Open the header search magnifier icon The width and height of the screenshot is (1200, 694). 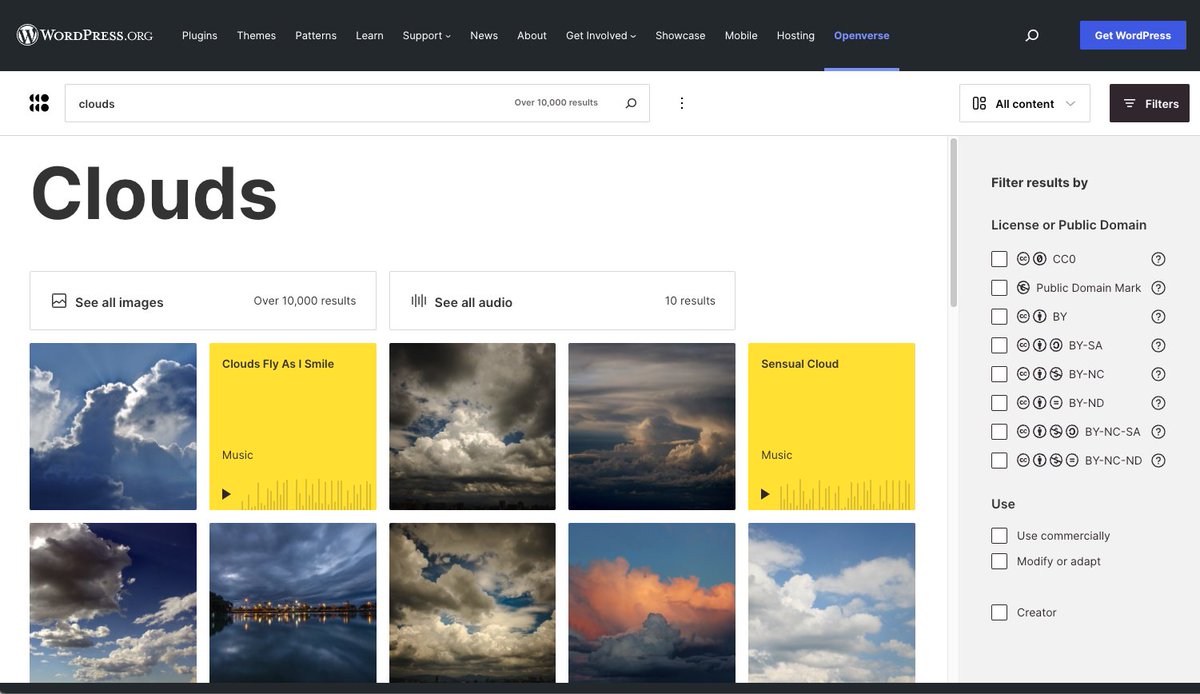pyautogui.click(x=1030, y=33)
